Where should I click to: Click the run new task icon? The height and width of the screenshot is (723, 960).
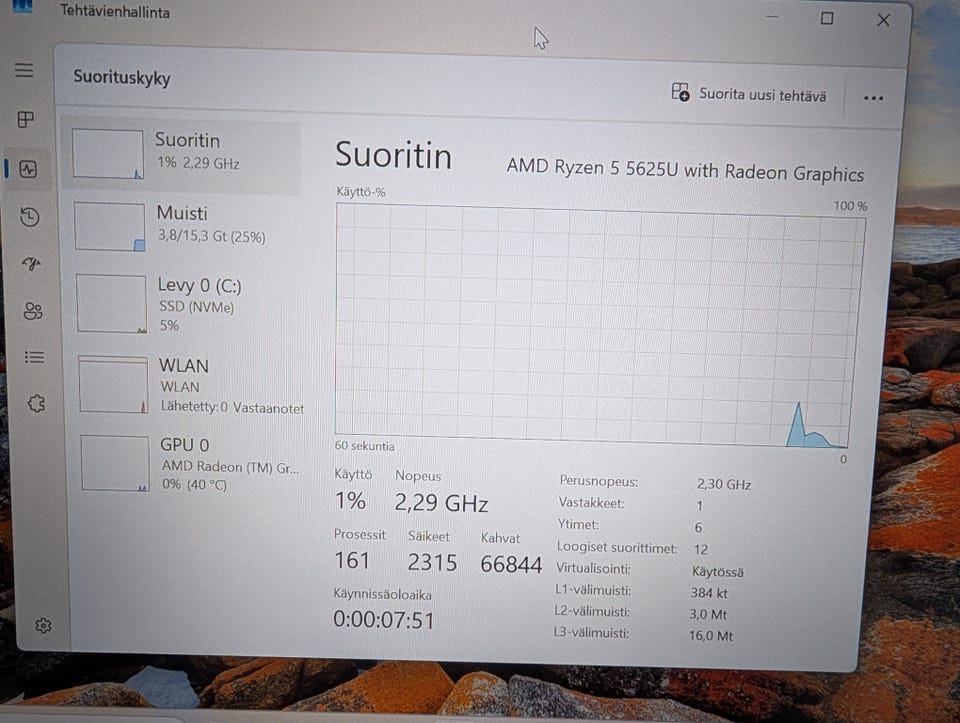click(x=680, y=92)
